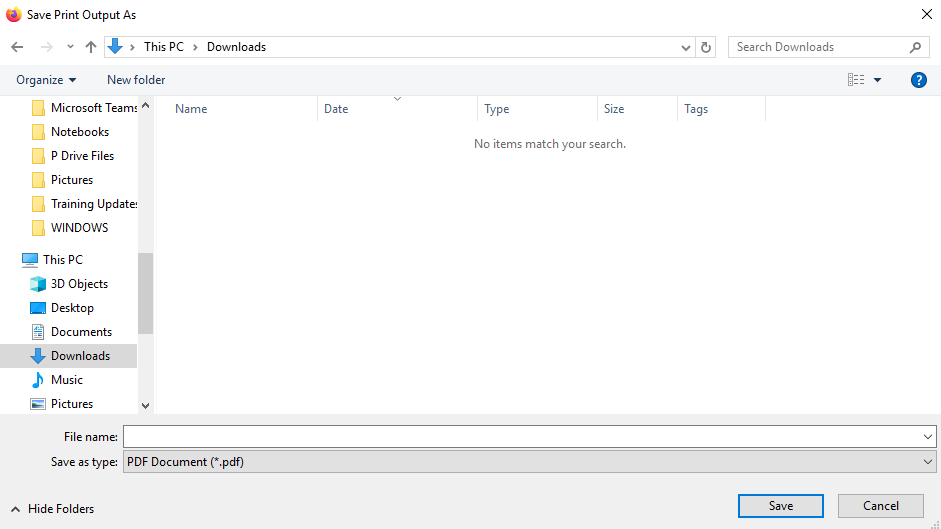Open the Organize menu

tap(46, 80)
